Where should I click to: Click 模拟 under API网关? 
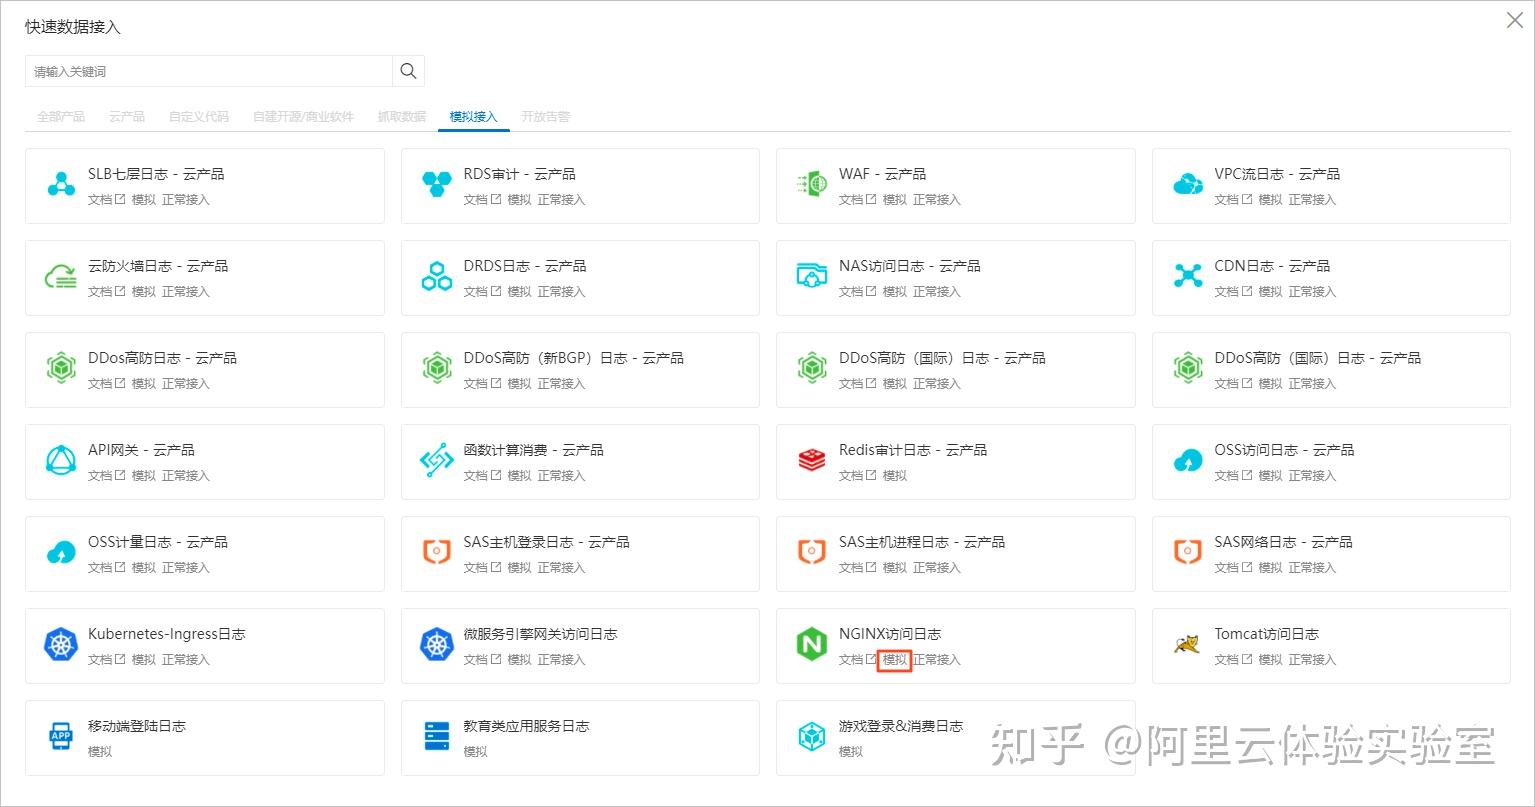(144, 476)
